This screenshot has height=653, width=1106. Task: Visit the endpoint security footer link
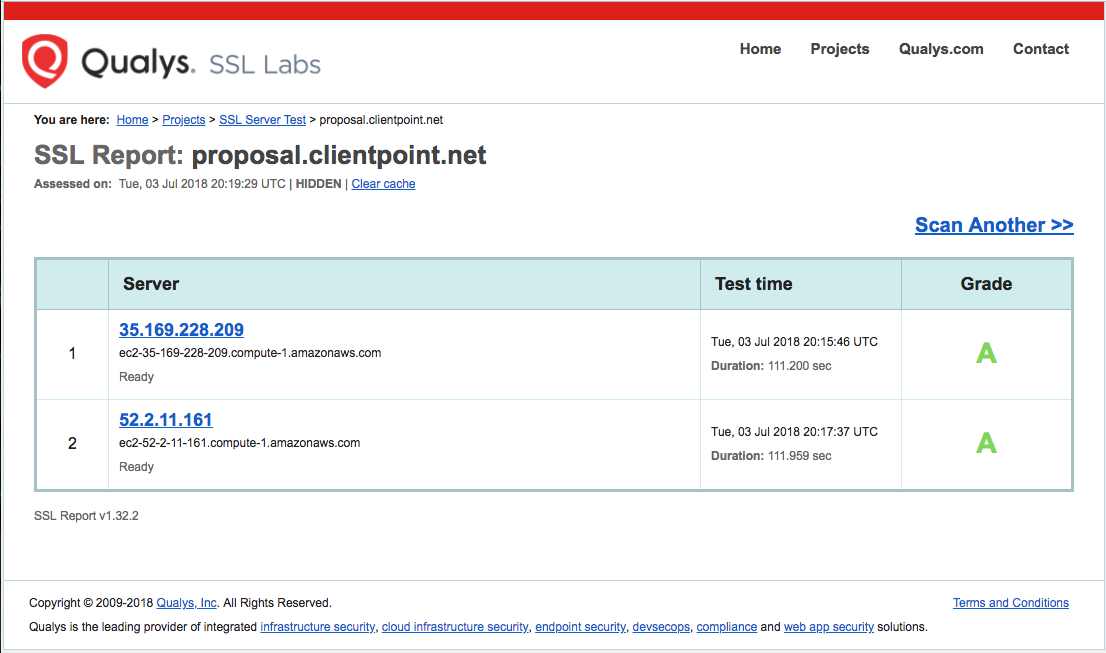click(x=580, y=627)
